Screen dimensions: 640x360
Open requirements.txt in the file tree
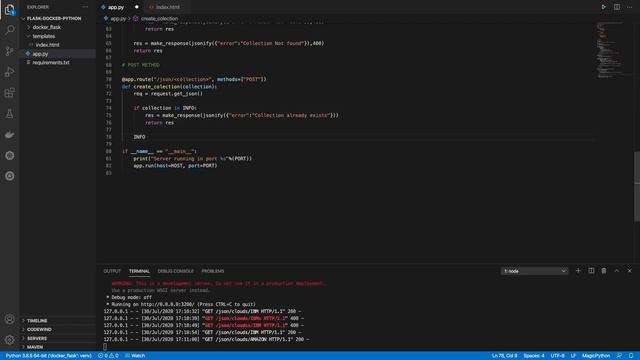coord(51,62)
